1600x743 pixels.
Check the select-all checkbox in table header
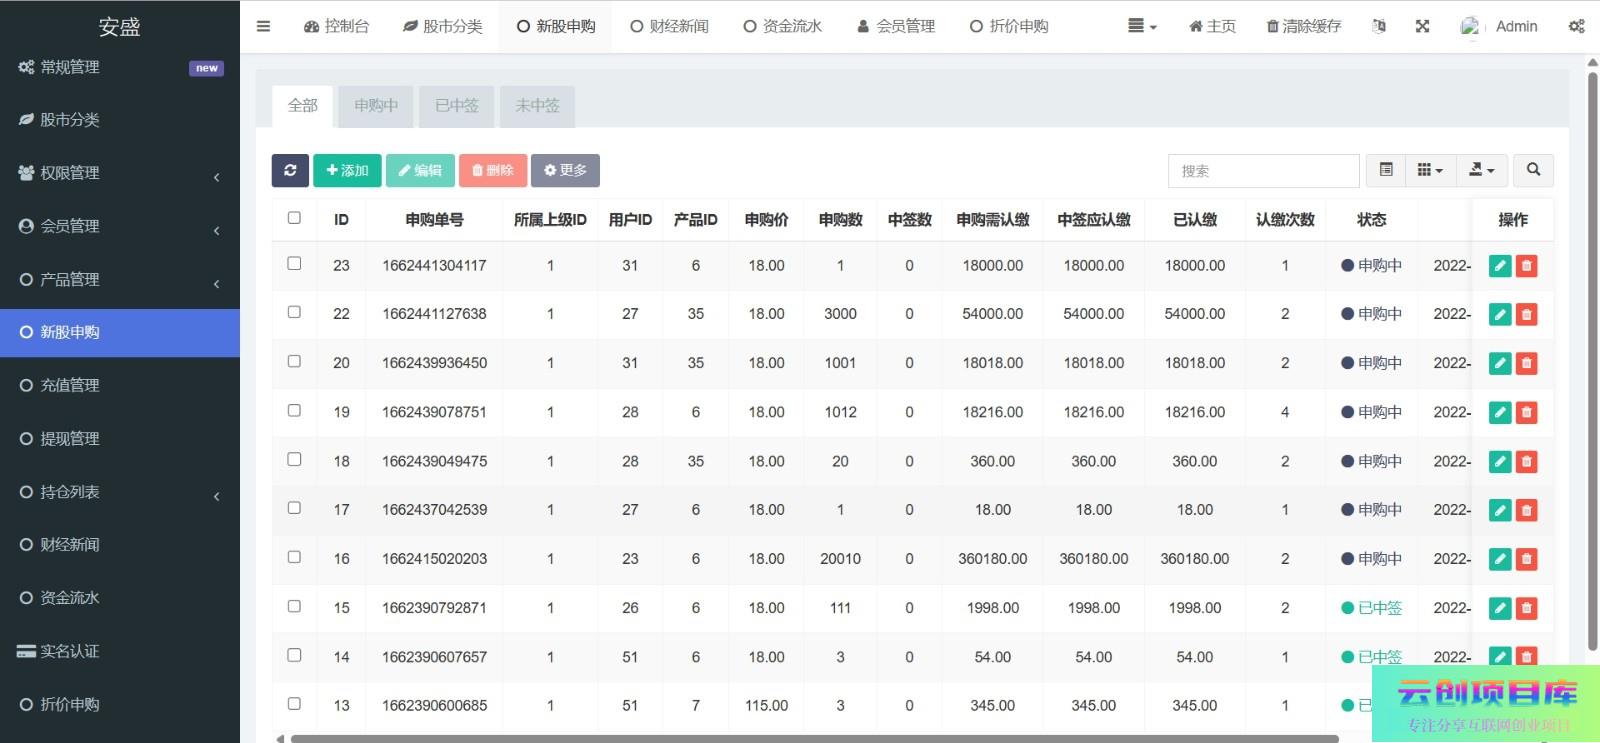(294, 218)
